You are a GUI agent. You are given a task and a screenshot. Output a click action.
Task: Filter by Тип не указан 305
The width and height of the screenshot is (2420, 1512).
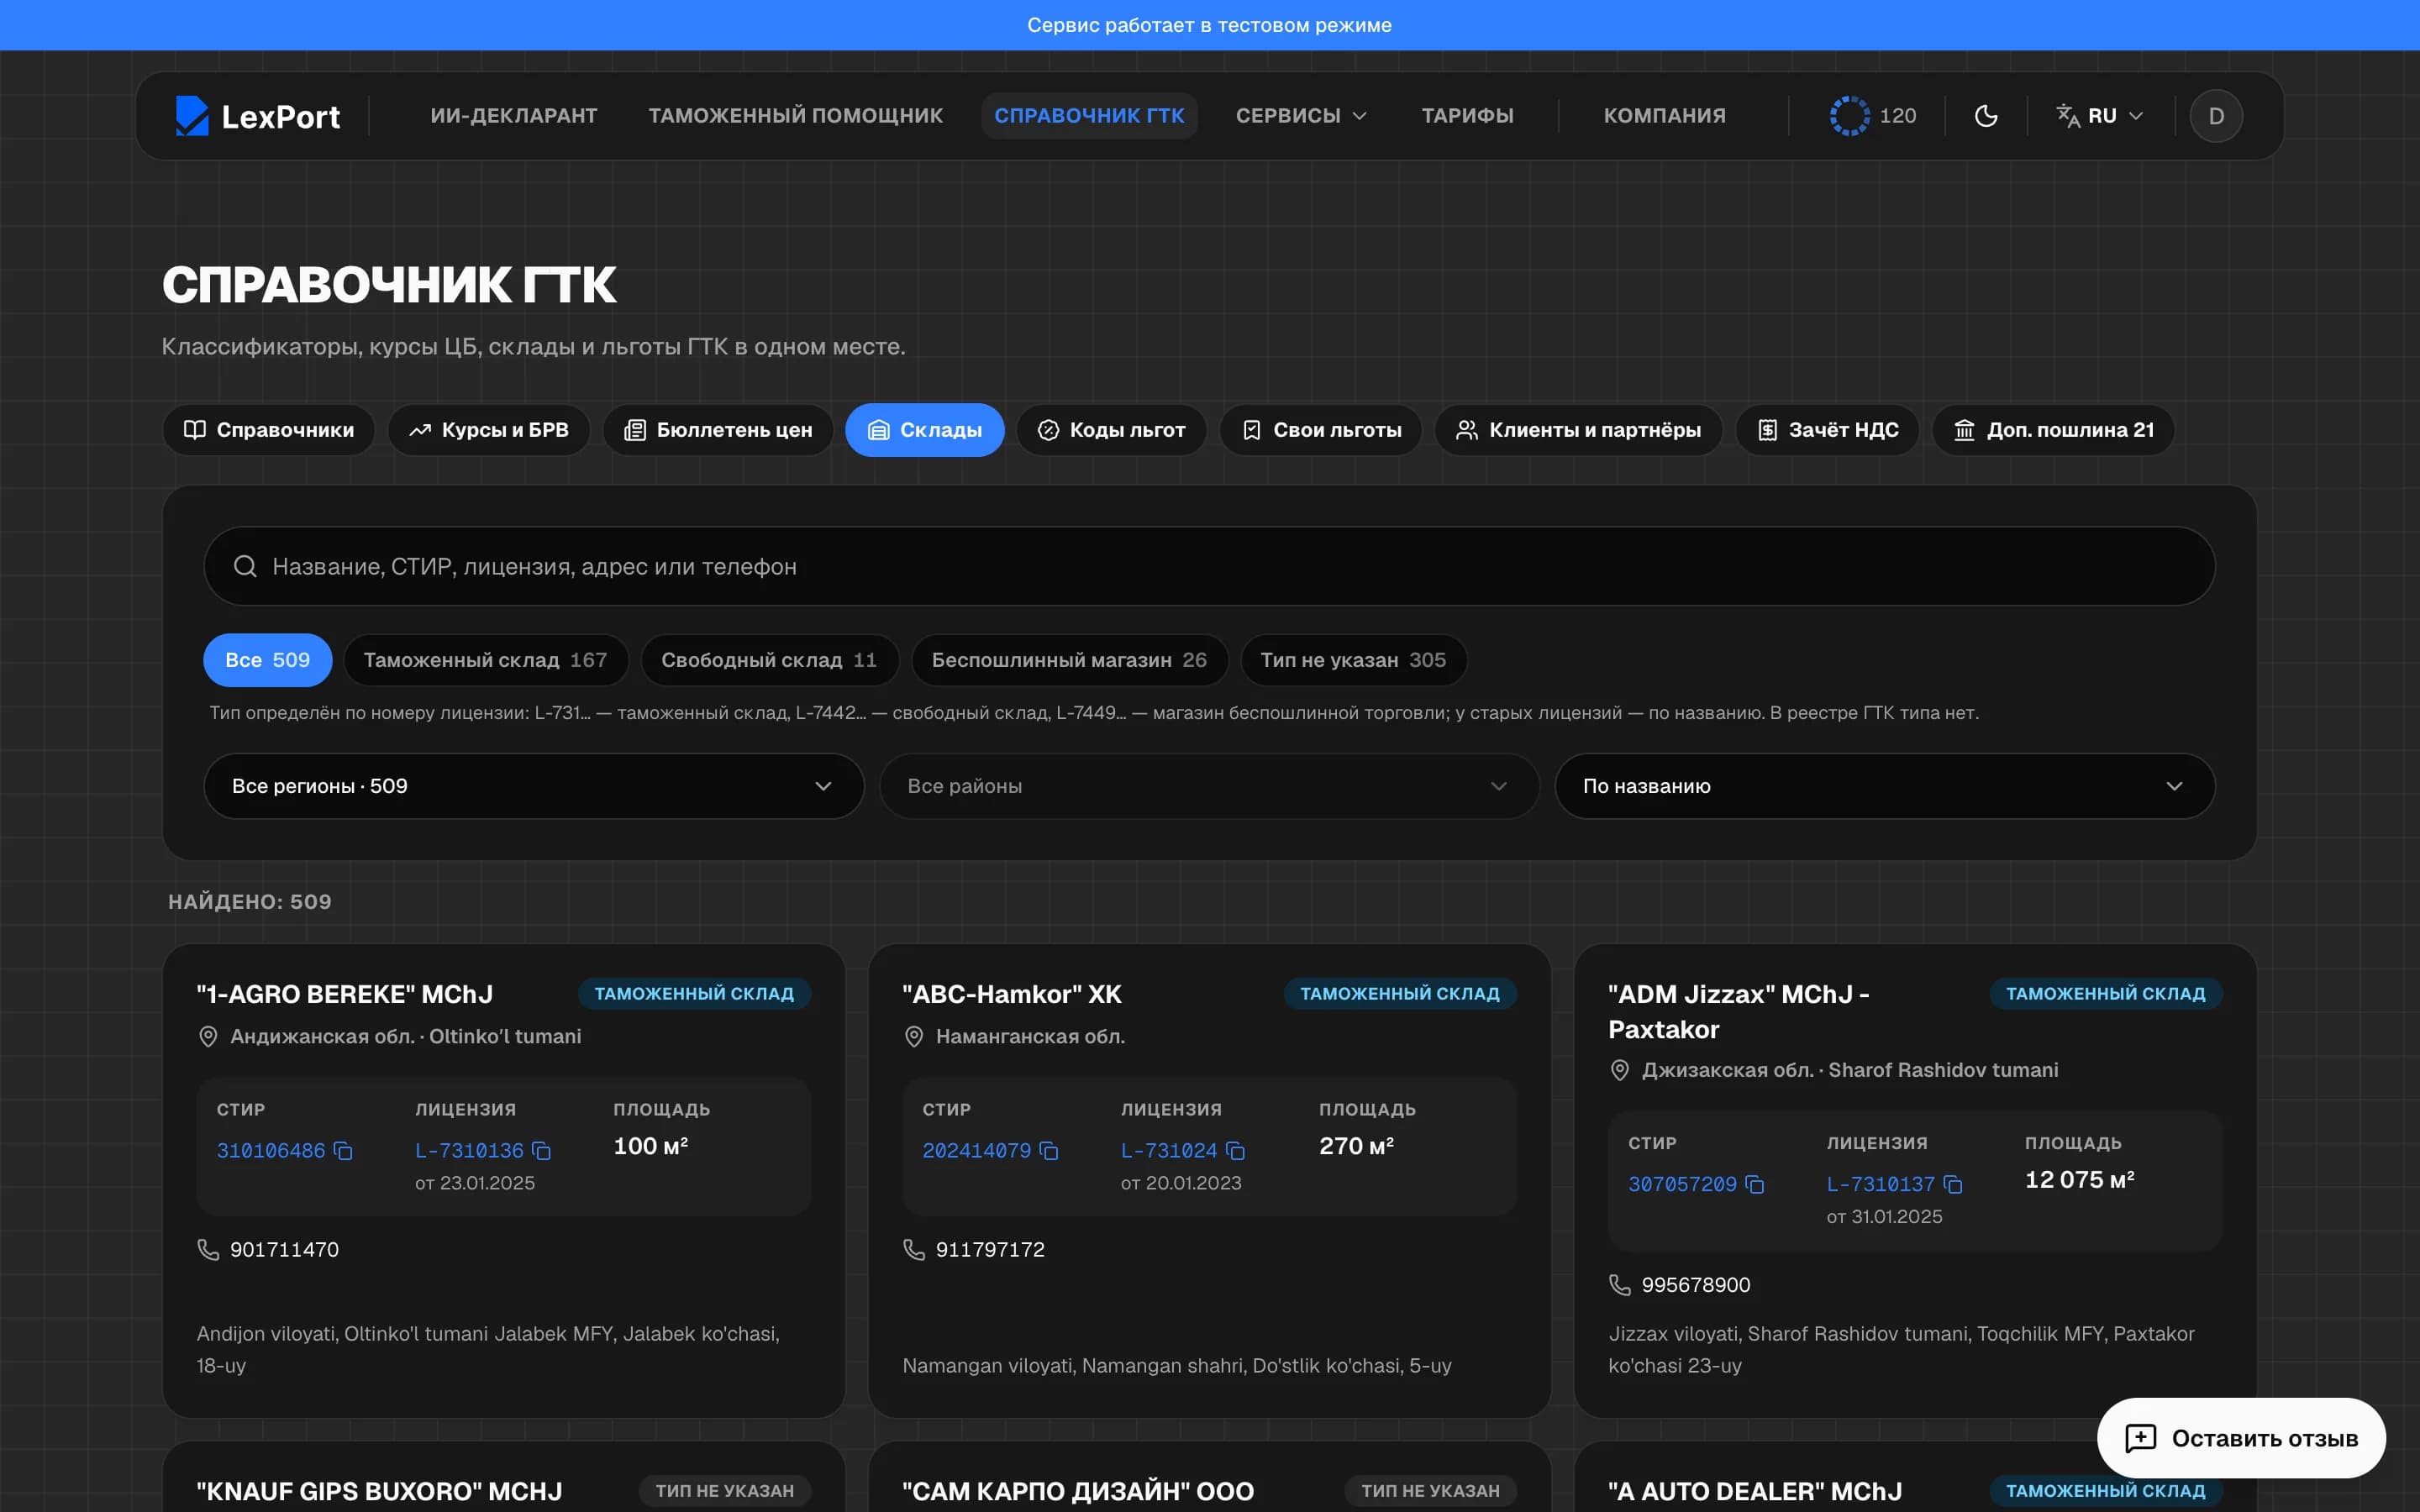click(1353, 660)
